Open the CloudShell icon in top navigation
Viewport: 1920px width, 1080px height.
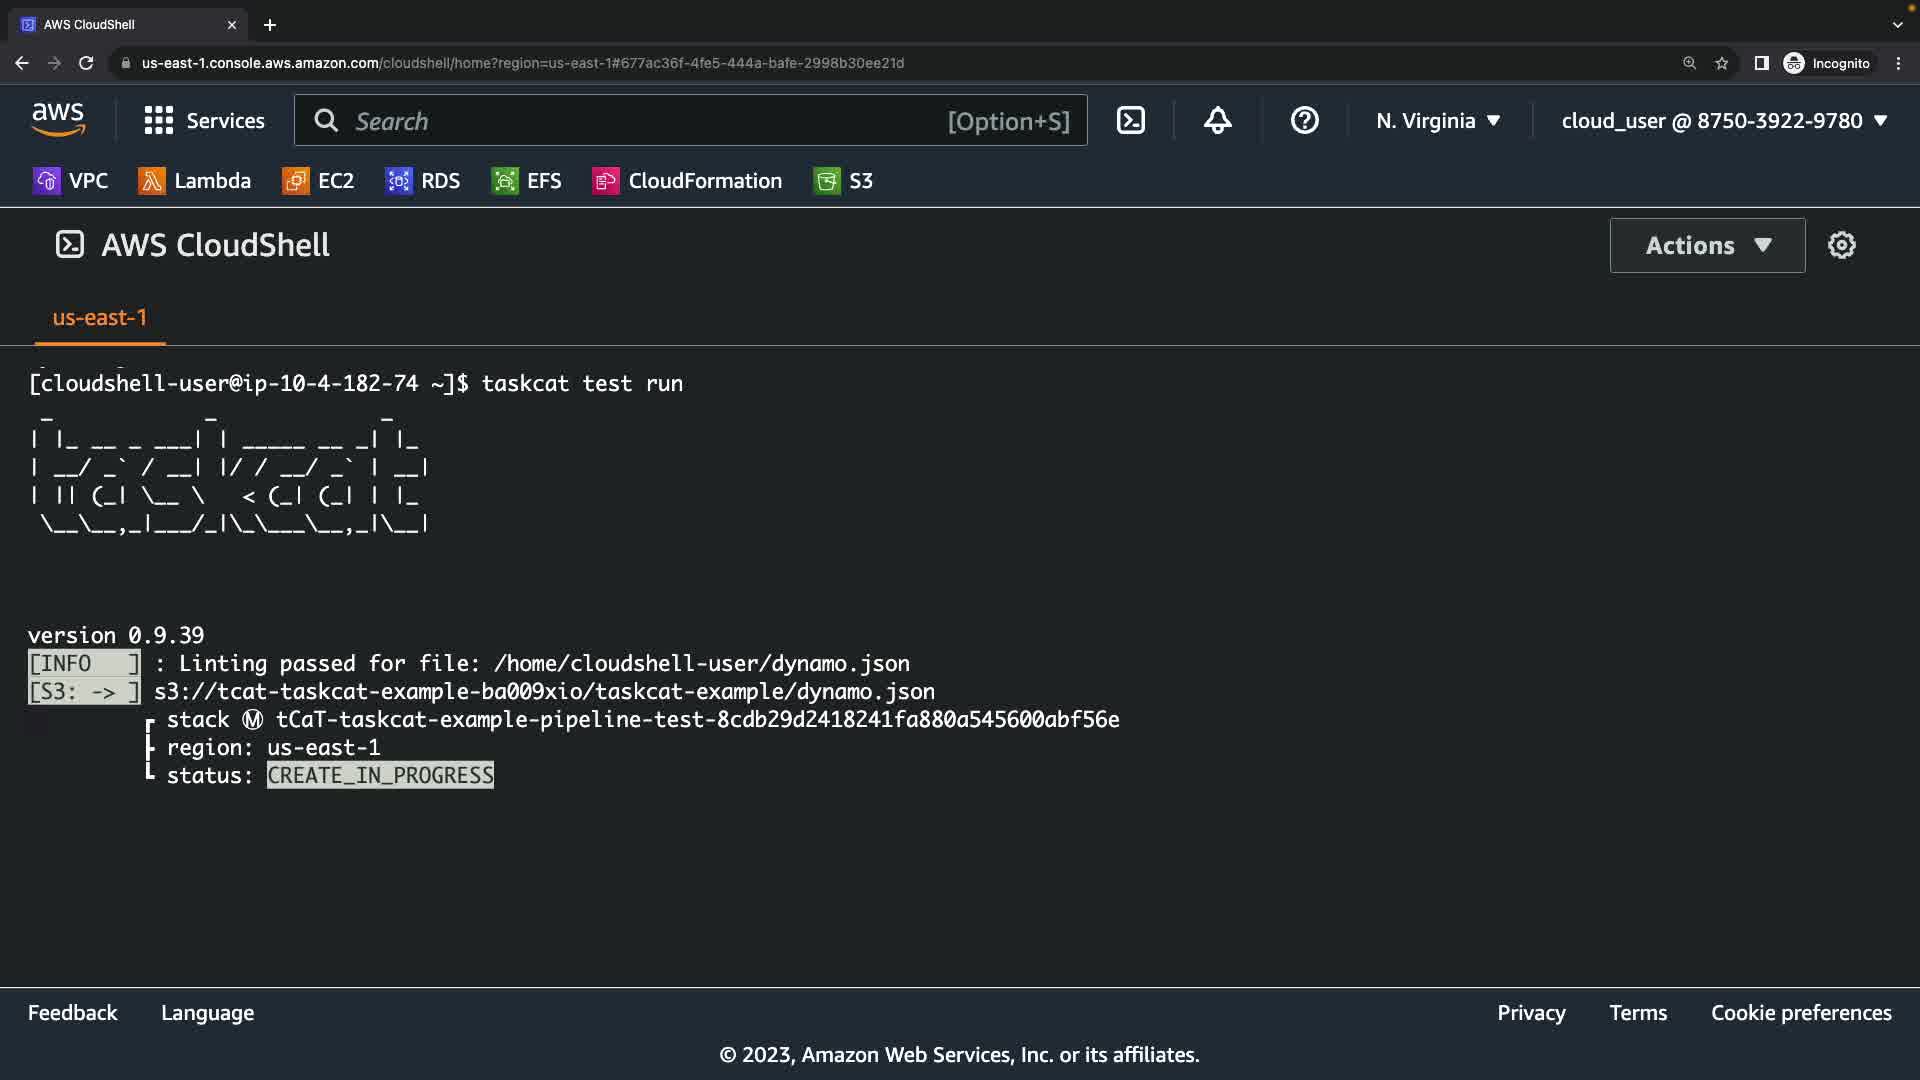1130,121
